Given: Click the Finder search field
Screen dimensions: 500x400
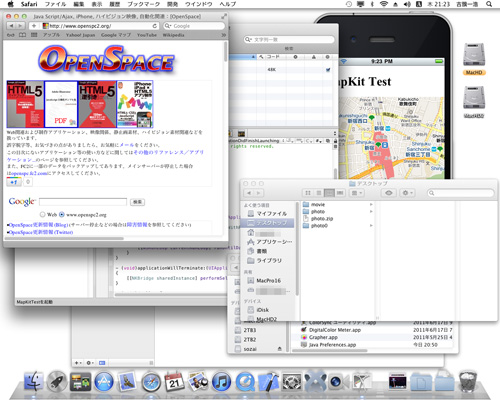Looking at the screenshot, I should pos(461,193).
